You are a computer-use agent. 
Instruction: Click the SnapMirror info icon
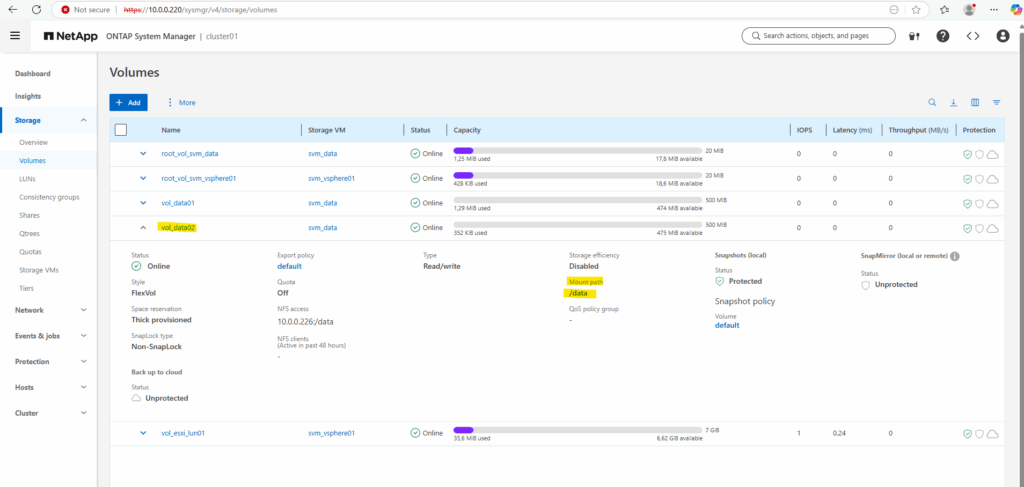coord(955,257)
